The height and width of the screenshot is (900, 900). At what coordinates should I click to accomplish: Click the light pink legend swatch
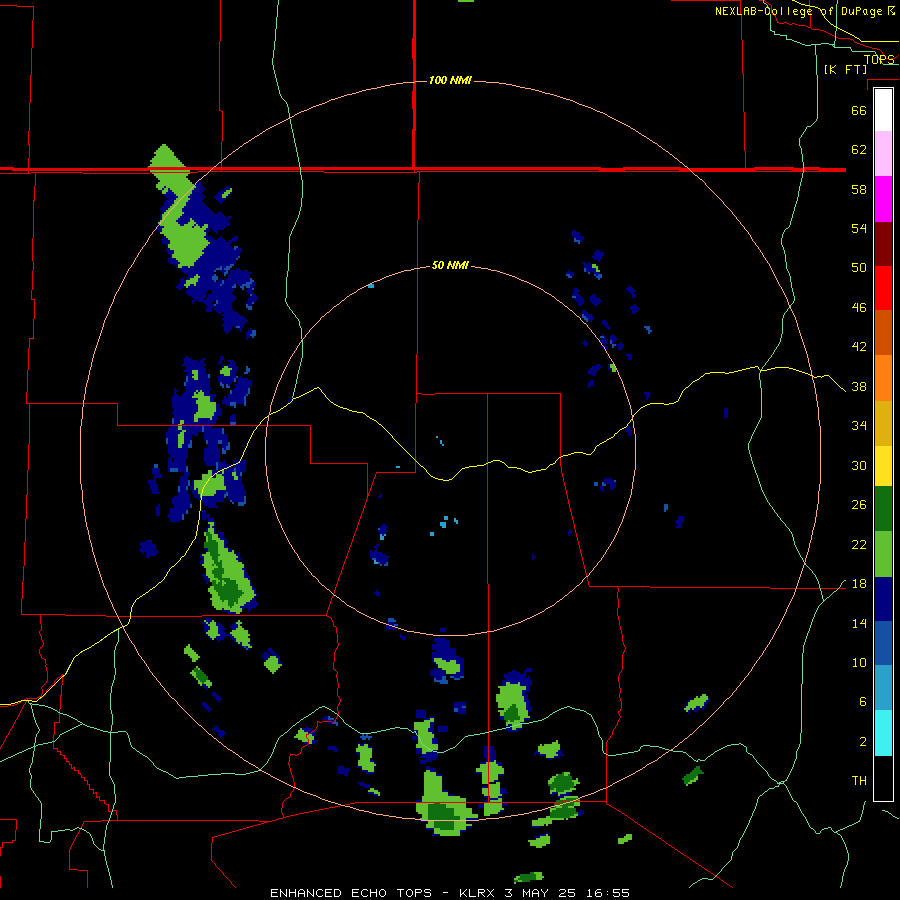coord(883,154)
